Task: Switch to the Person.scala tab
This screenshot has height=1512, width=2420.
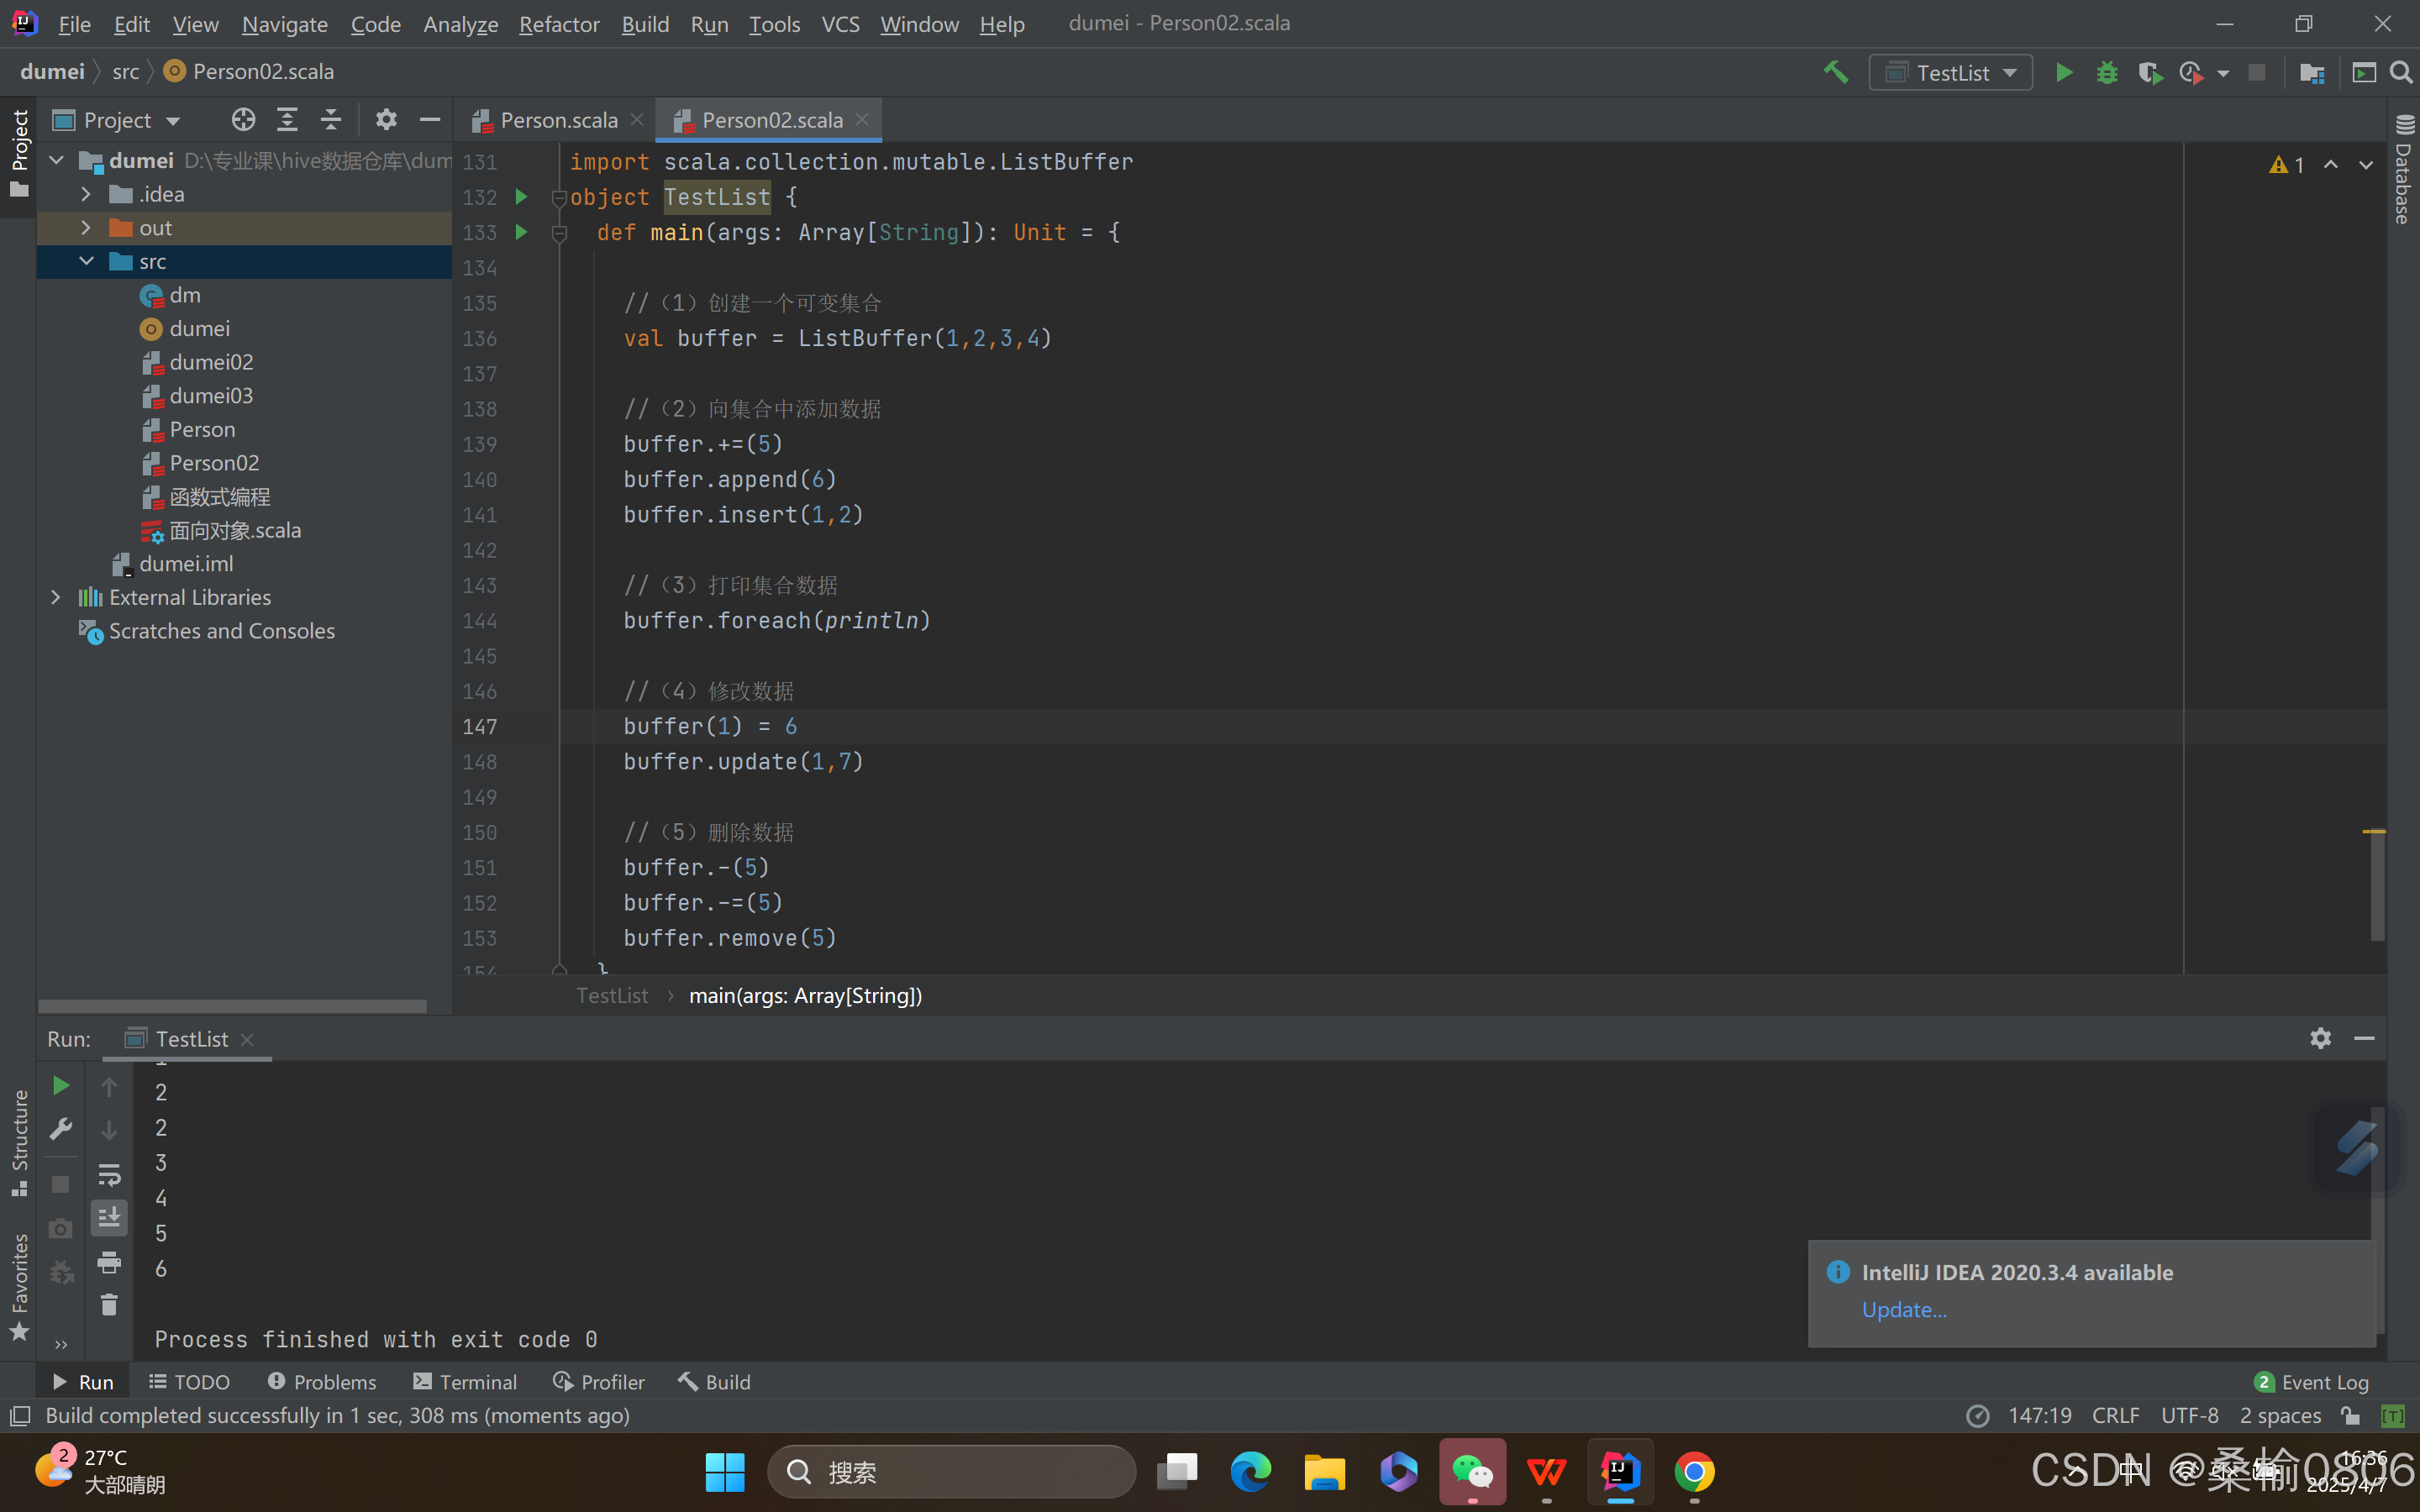Action: coord(558,120)
